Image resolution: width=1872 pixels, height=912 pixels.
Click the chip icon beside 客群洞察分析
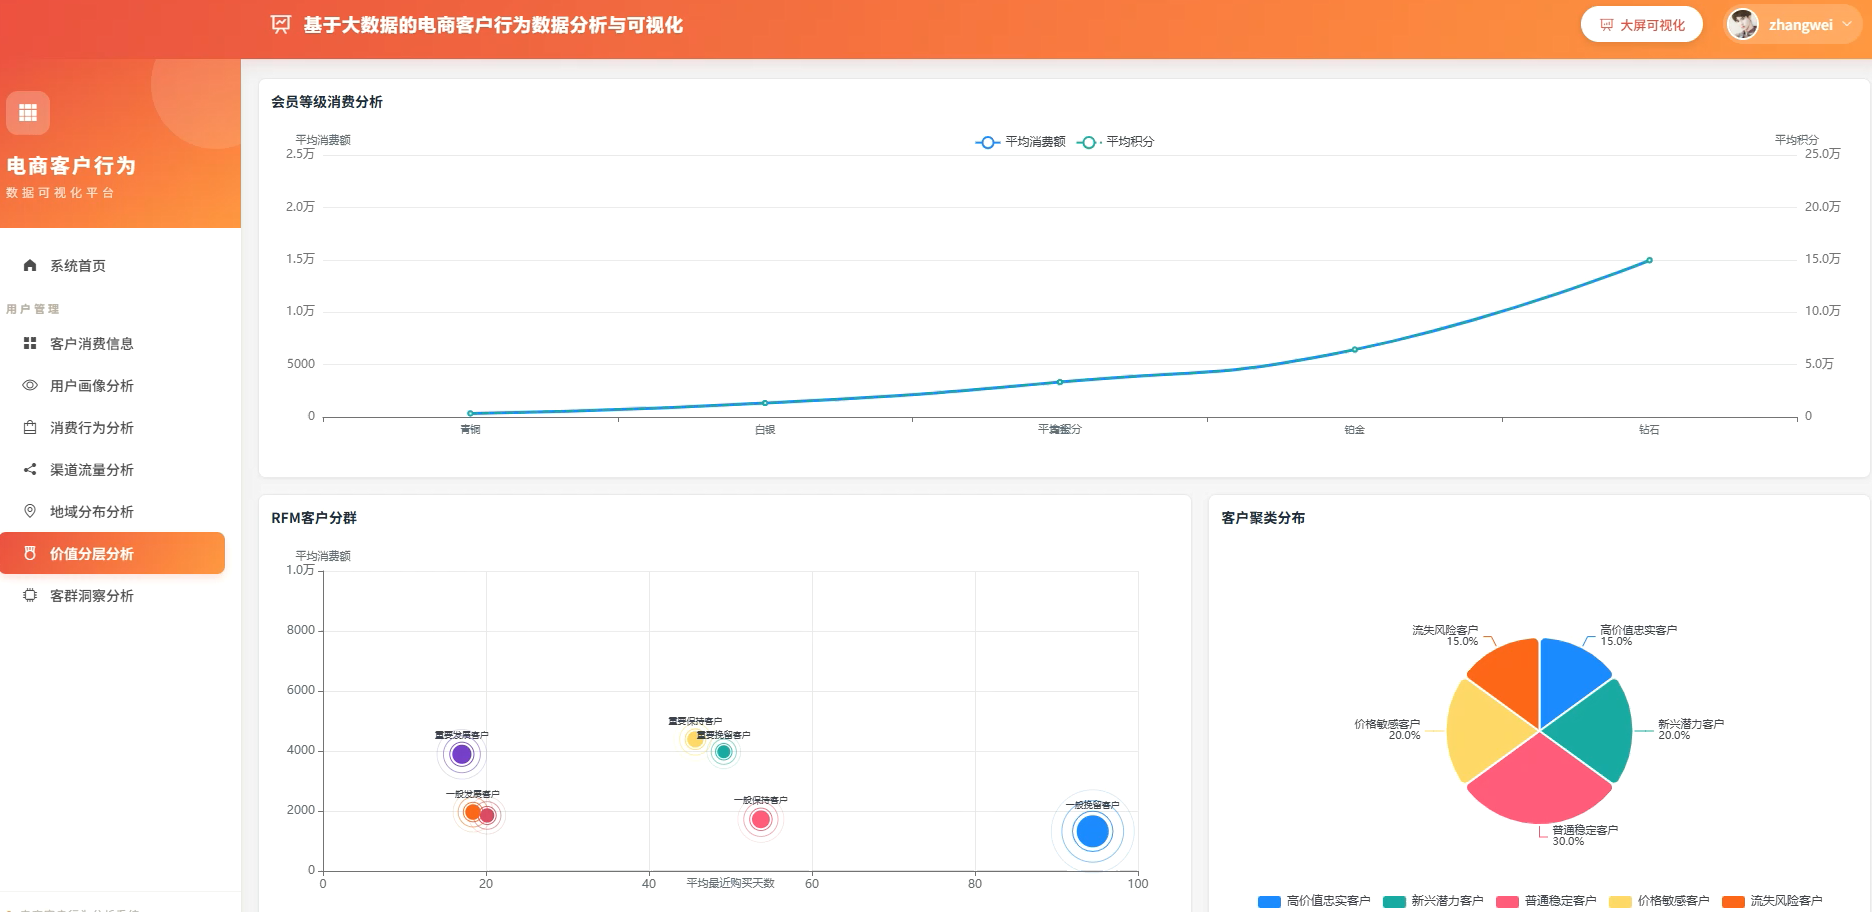pos(30,595)
